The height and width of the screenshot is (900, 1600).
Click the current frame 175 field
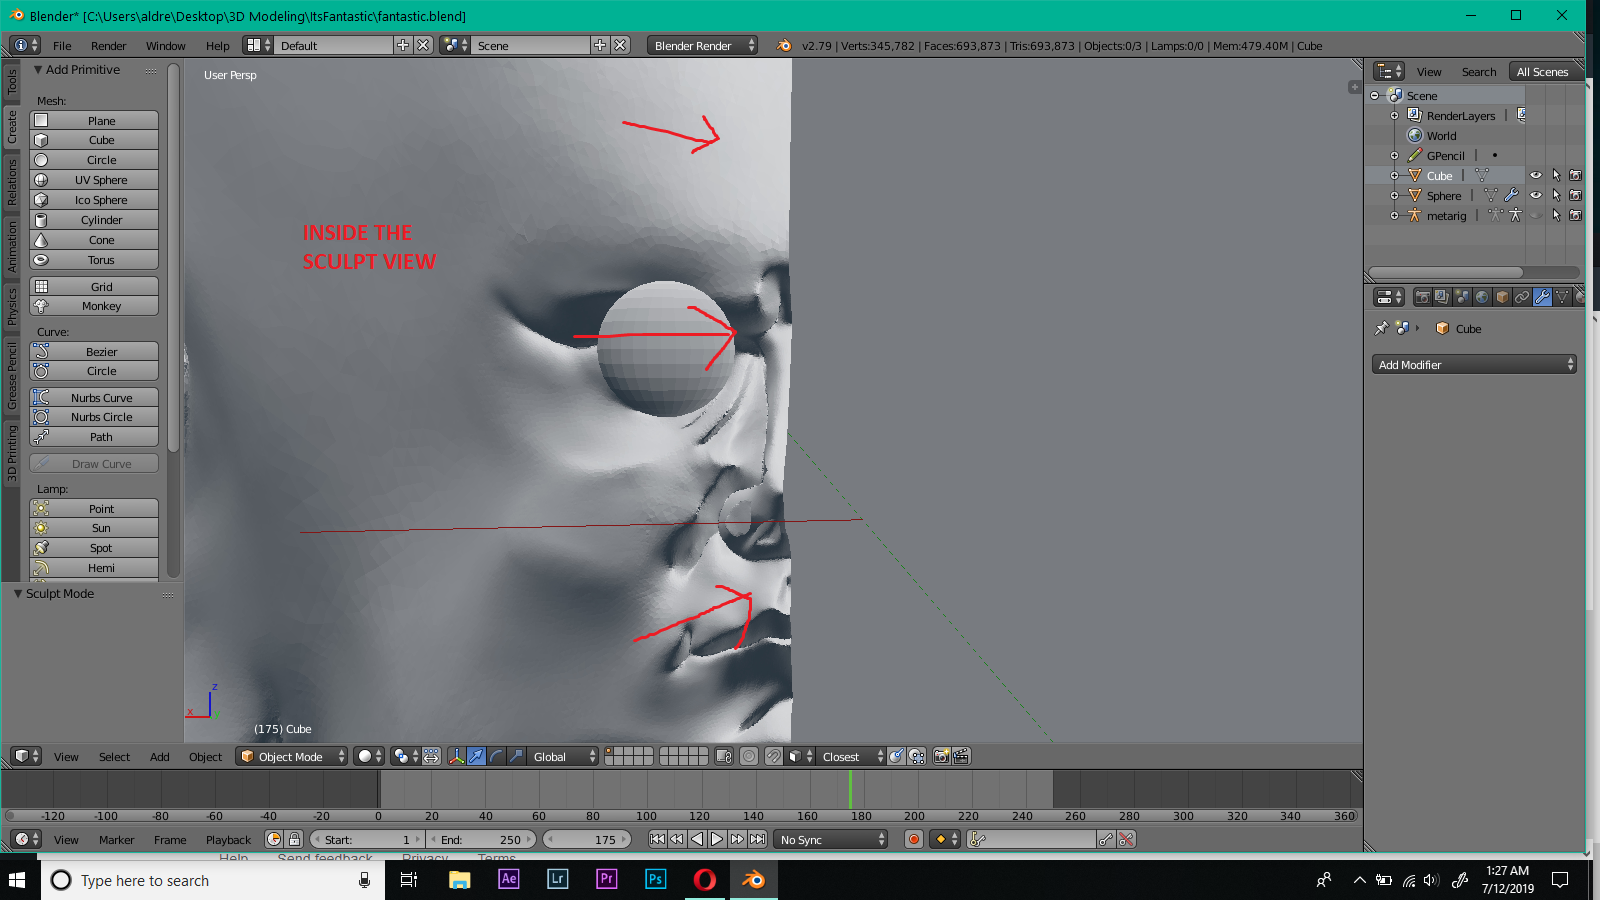pos(587,839)
